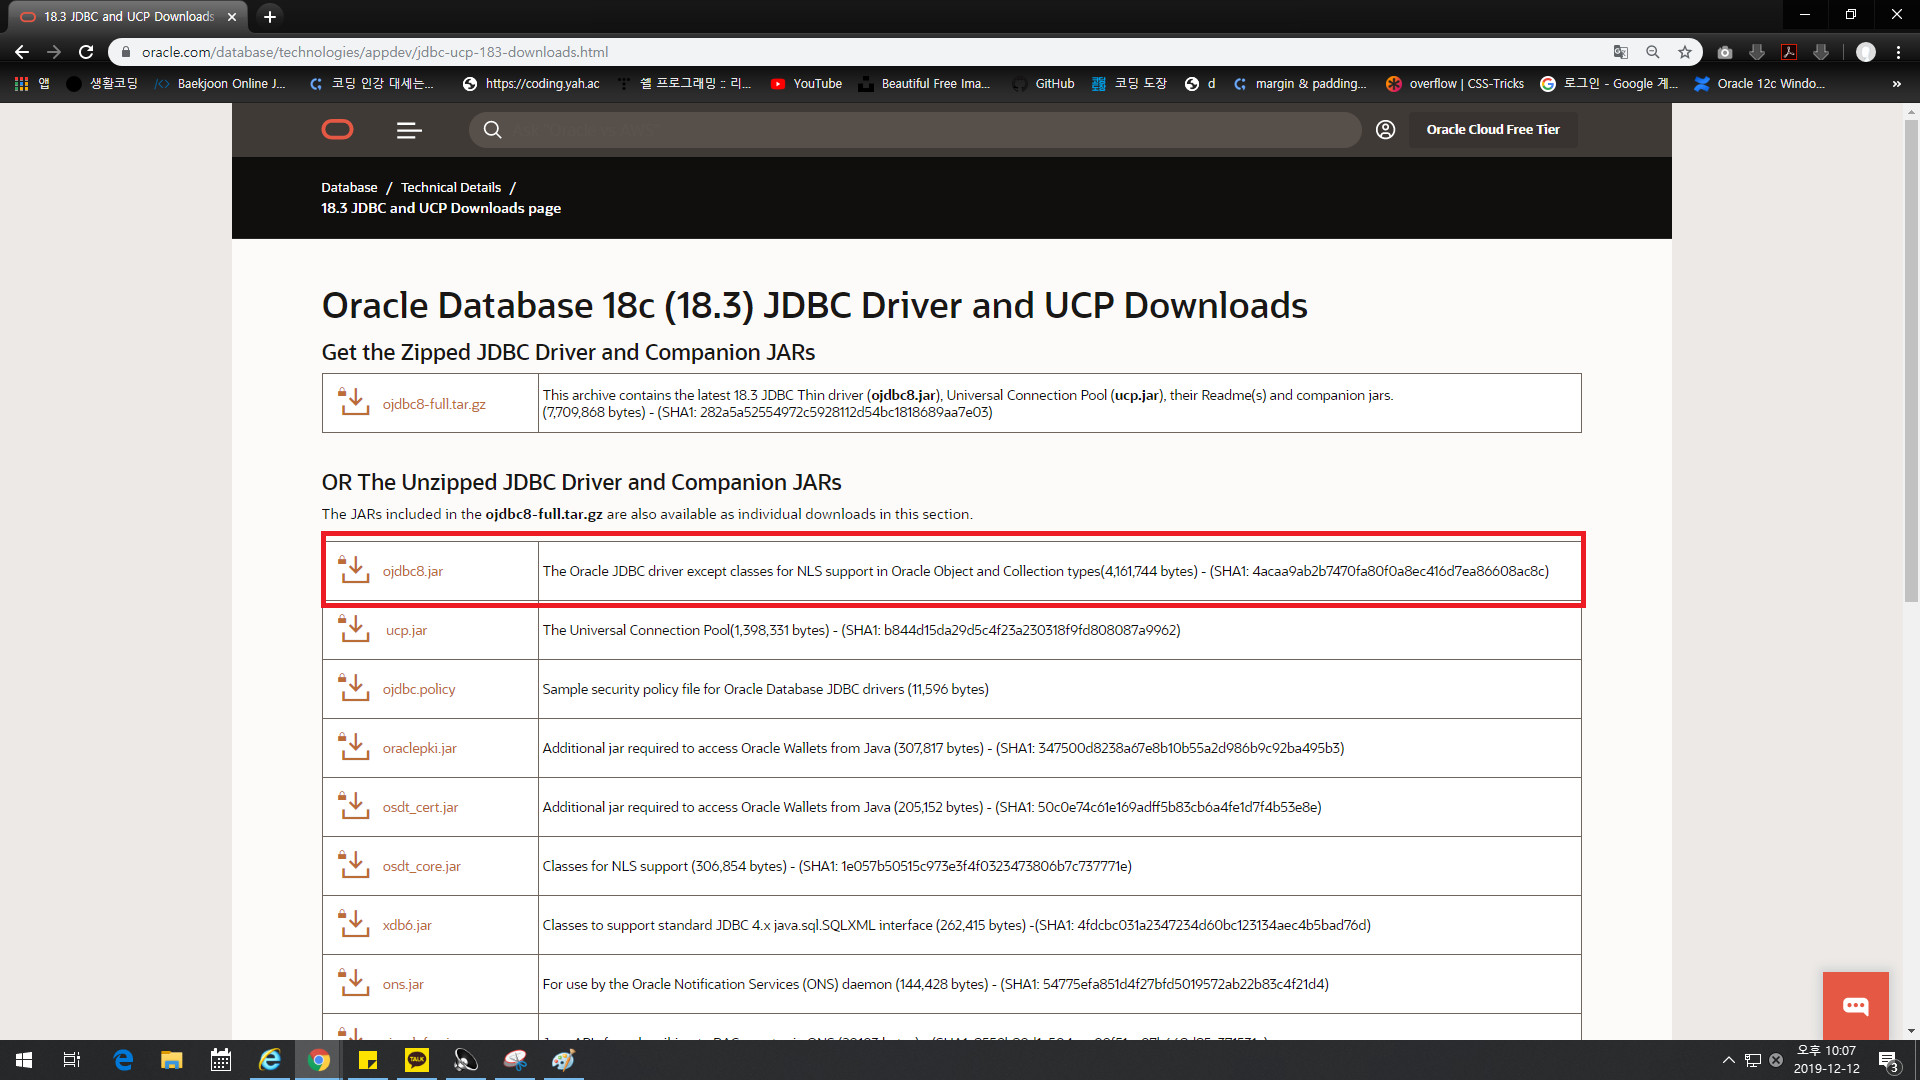The height and width of the screenshot is (1080, 1920).
Task: Click download icon beside ucp.jar
Action: click(x=354, y=629)
